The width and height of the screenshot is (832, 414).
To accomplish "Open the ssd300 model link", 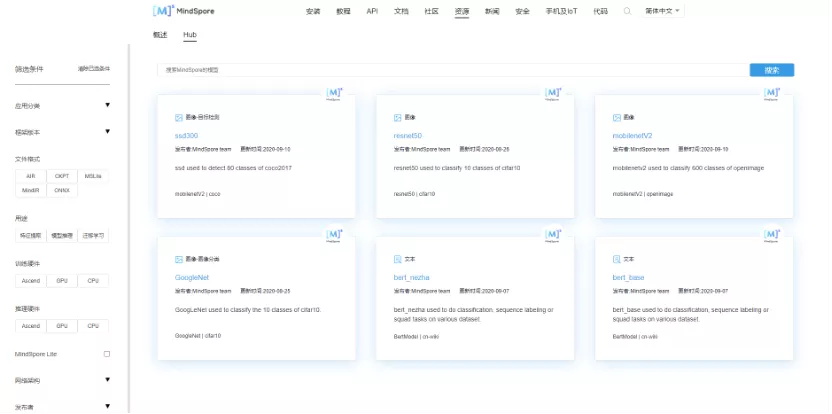I will pos(186,135).
